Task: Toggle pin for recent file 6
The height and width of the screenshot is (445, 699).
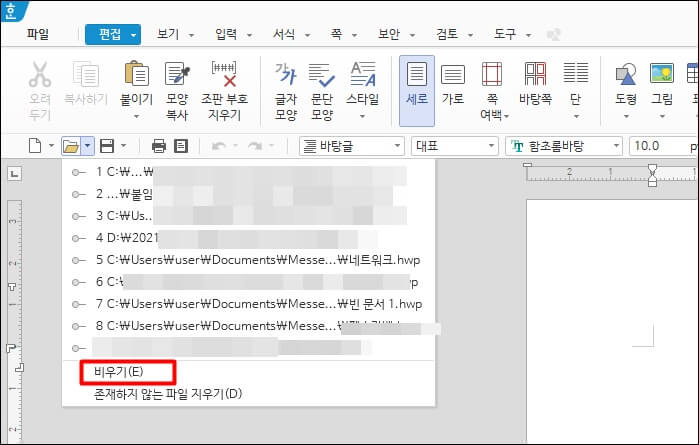Action: click(x=79, y=282)
